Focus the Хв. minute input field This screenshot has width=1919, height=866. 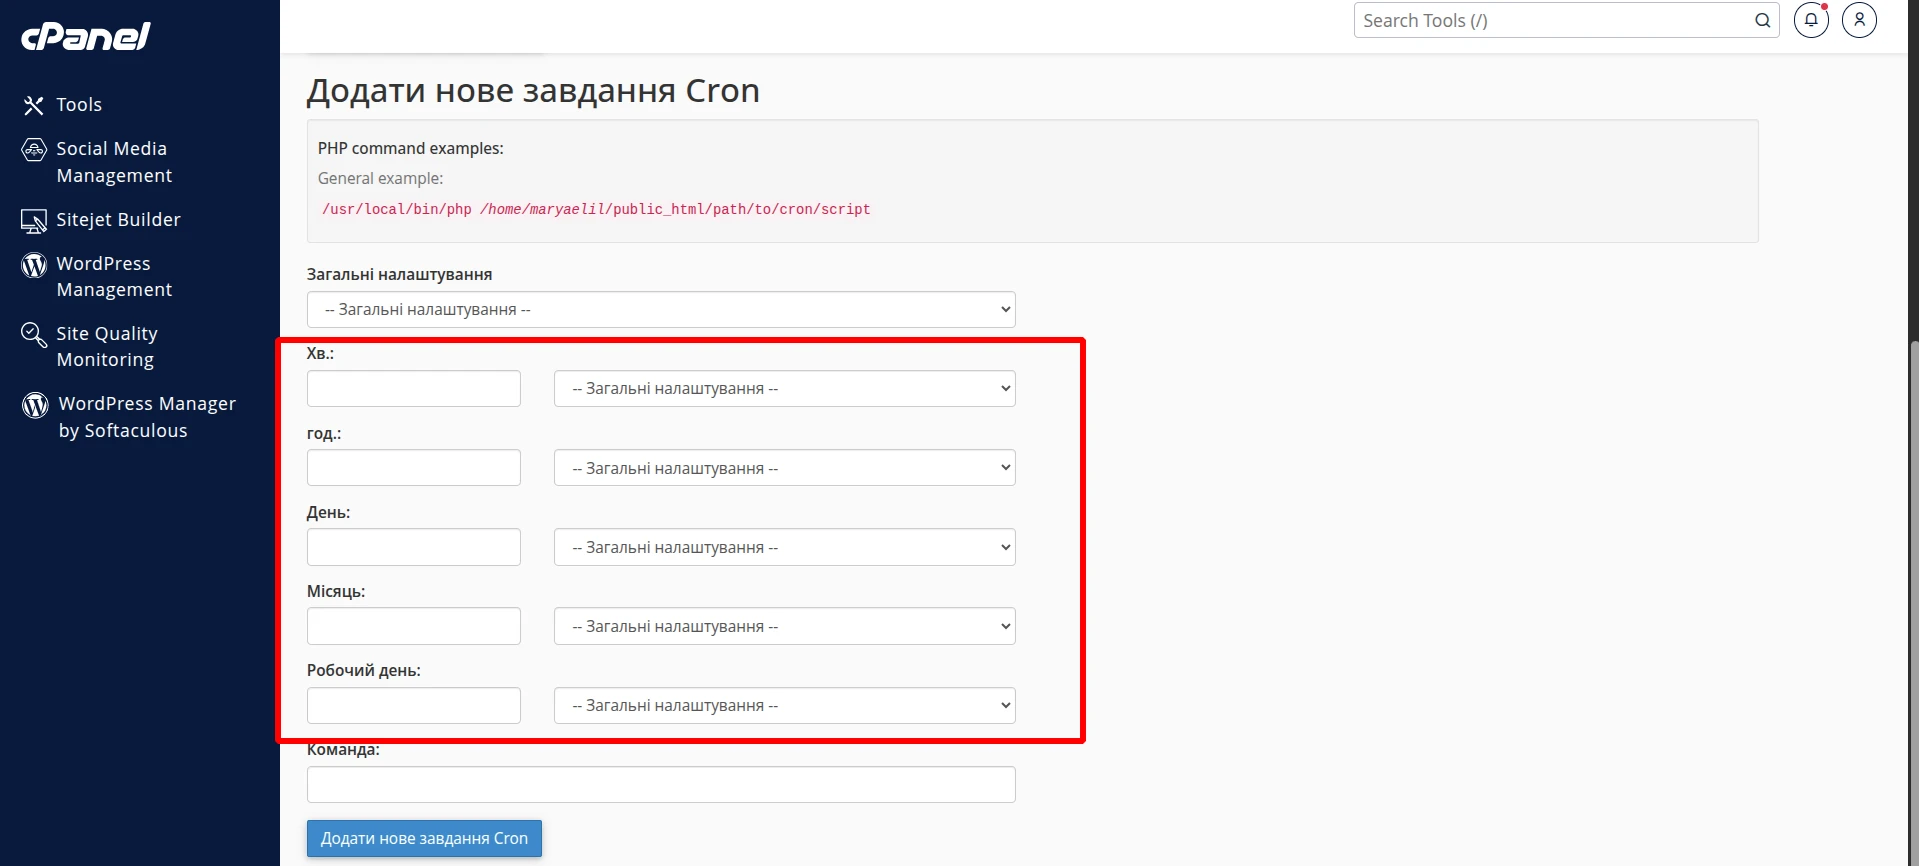[414, 389]
